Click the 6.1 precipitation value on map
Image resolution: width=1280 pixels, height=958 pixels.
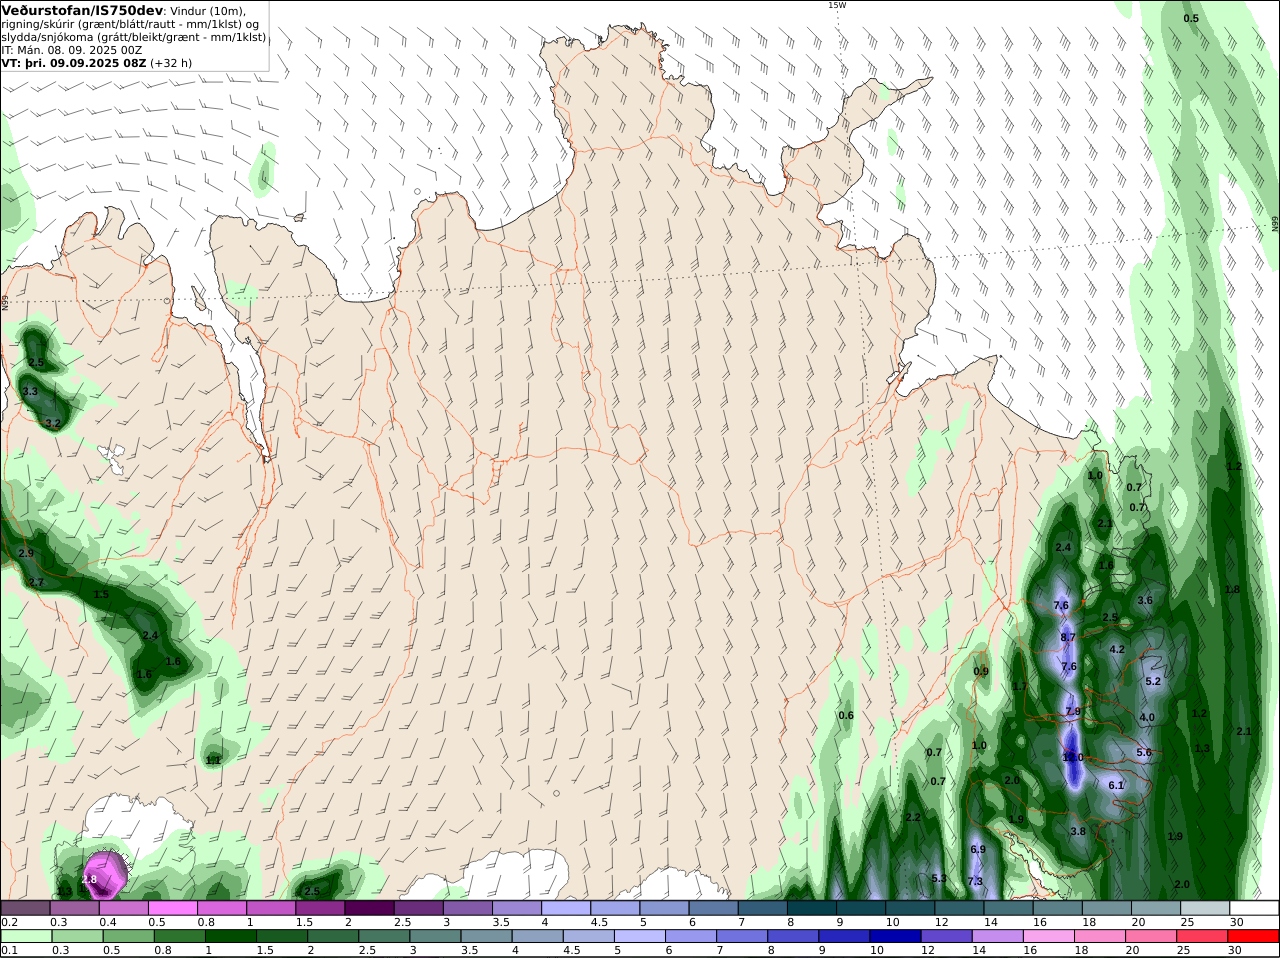click(x=1116, y=785)
